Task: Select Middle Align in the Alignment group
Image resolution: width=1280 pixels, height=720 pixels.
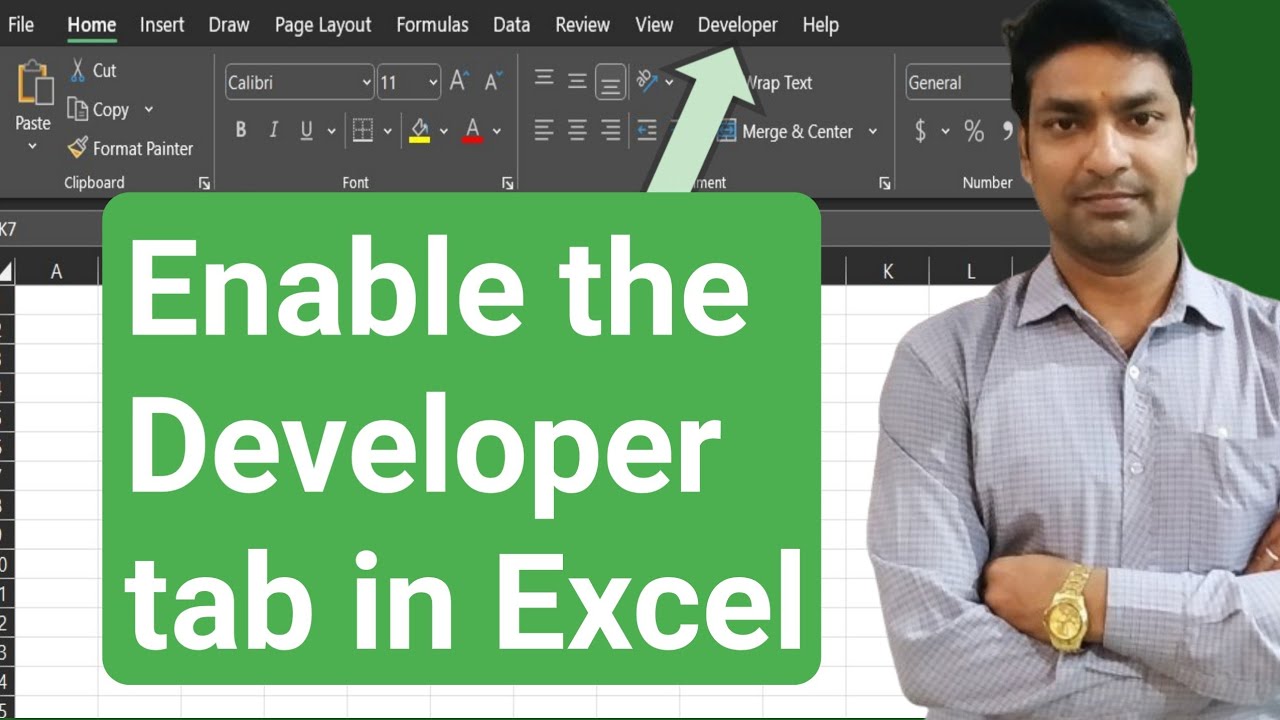Action: [577, 81]
